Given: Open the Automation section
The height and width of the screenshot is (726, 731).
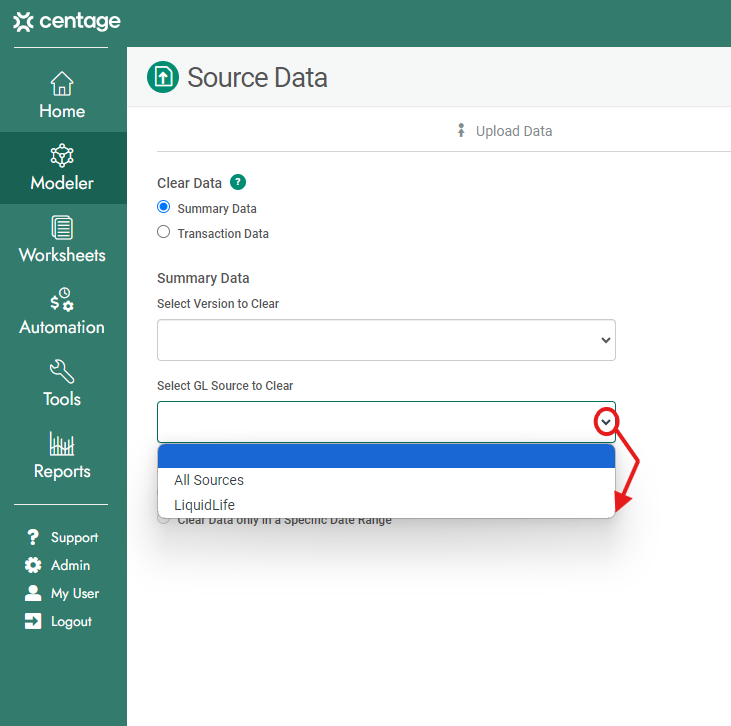Looking at the screenshot, I should click(x=62, y=312).
